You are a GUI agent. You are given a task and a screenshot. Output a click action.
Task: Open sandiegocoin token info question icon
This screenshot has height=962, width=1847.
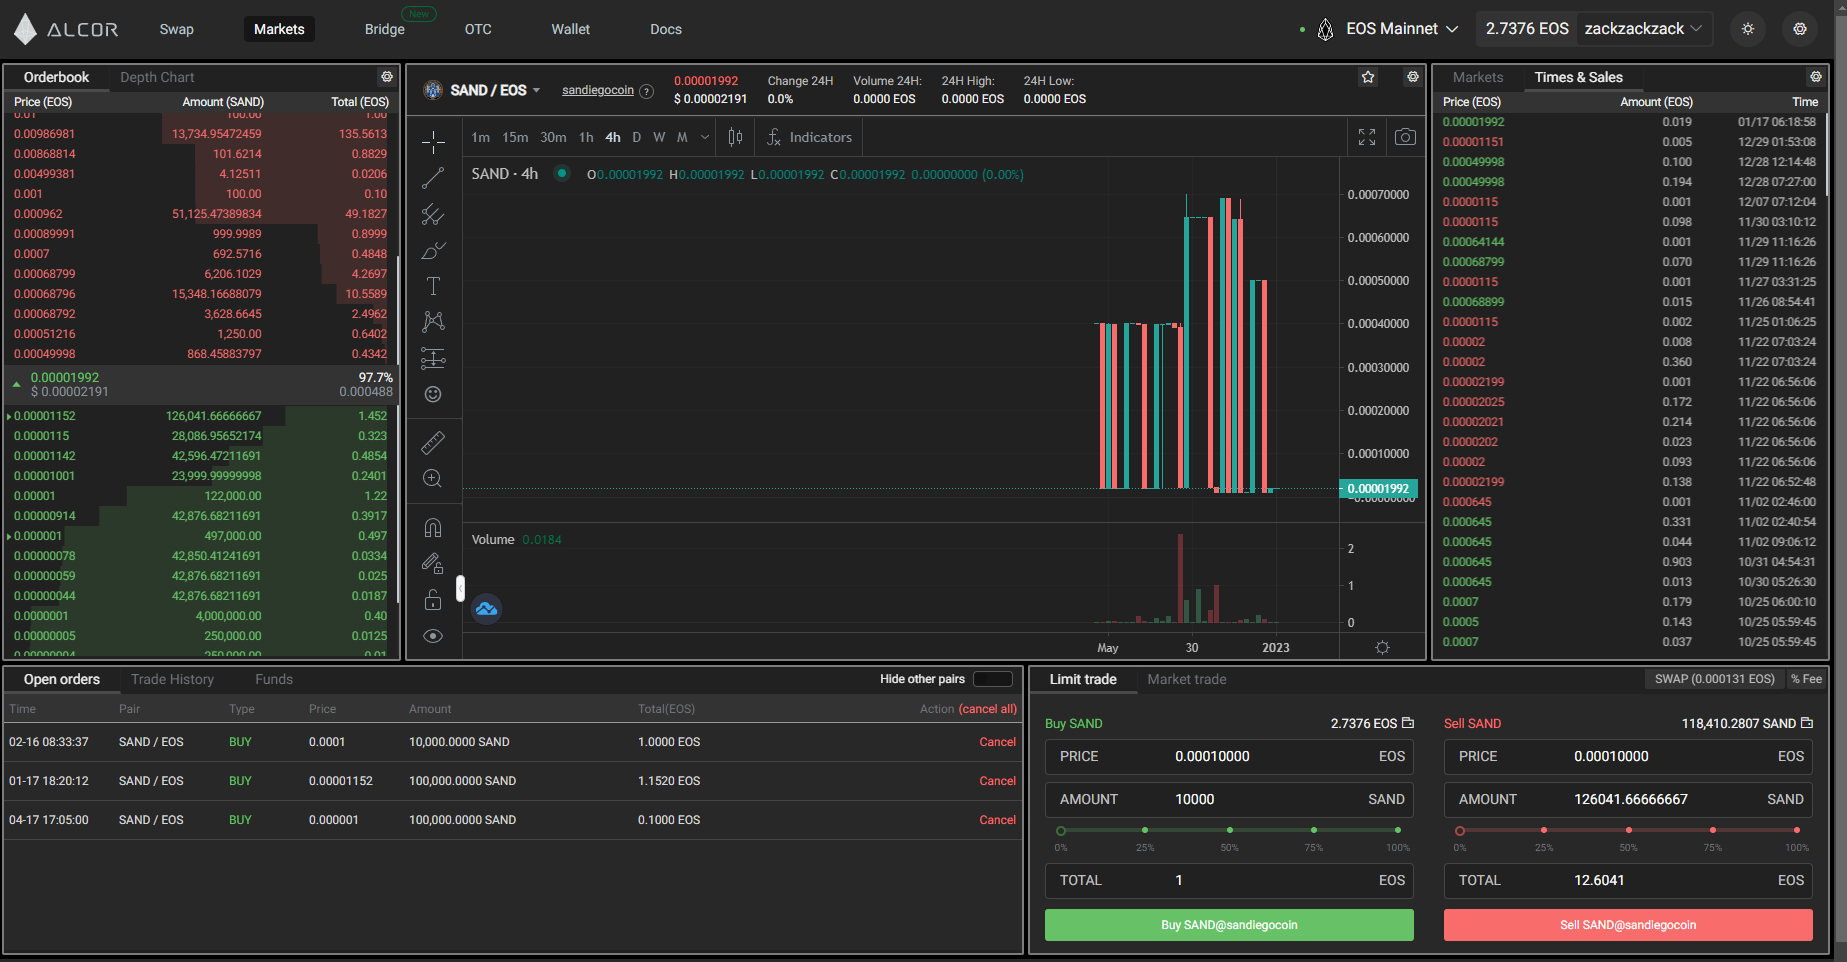coord(647,91)
